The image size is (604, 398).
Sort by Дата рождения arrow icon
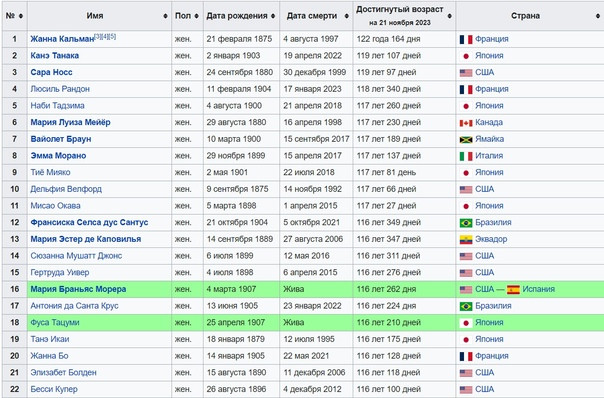pos(273,16)
